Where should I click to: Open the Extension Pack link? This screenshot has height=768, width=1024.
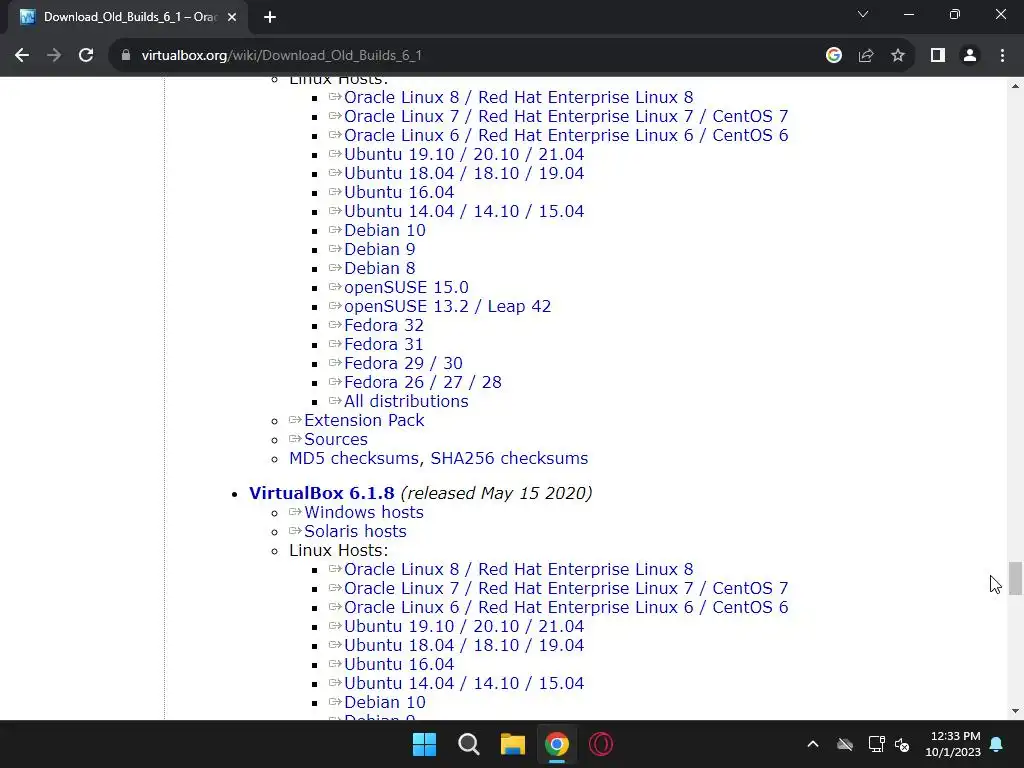point(364,420)
